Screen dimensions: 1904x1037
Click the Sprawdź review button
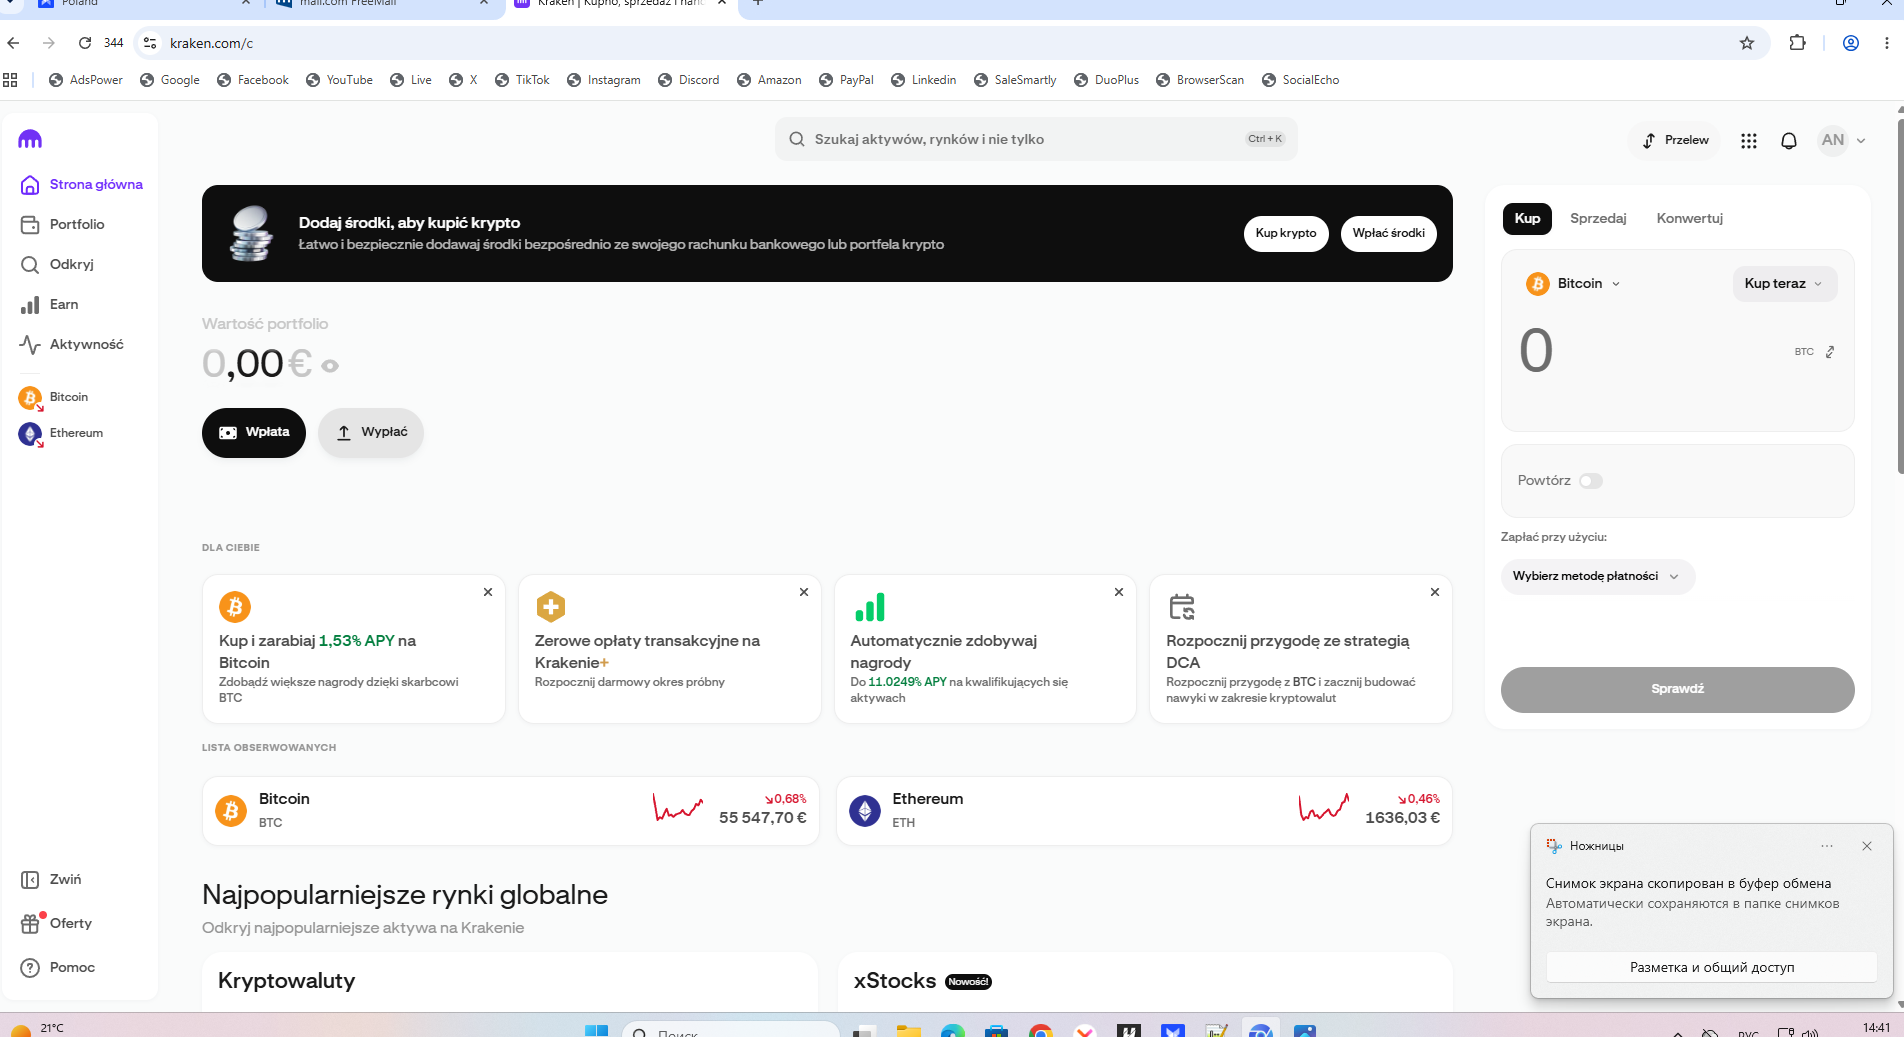[x=1678, y=690]
